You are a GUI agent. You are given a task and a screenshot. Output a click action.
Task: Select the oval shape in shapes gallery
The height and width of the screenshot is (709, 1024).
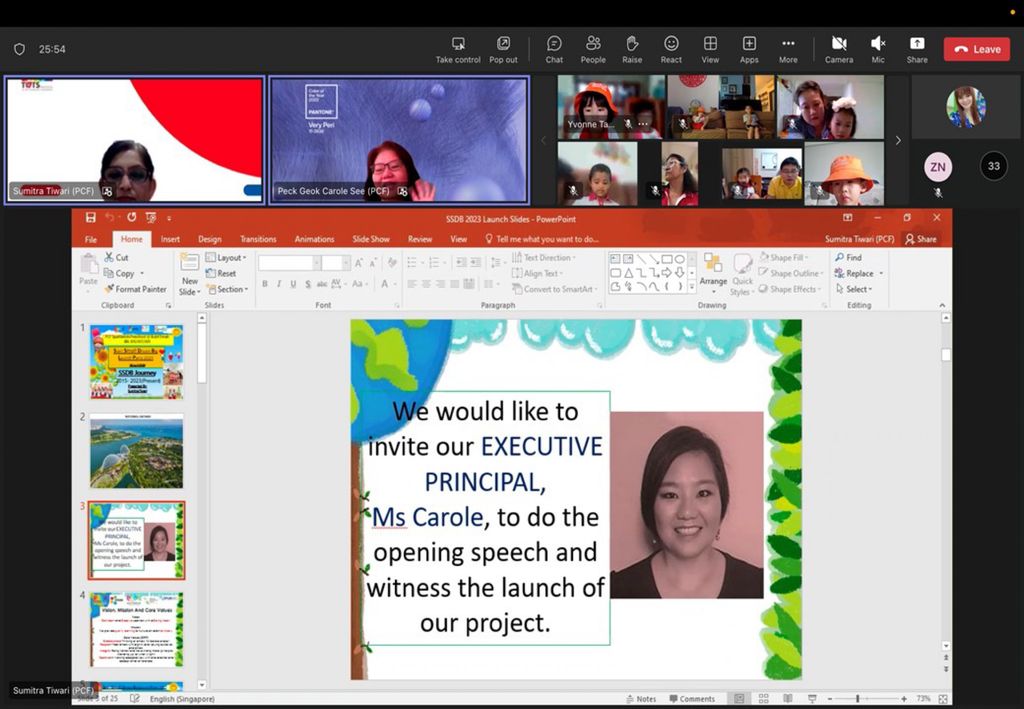tap(679, 259)
